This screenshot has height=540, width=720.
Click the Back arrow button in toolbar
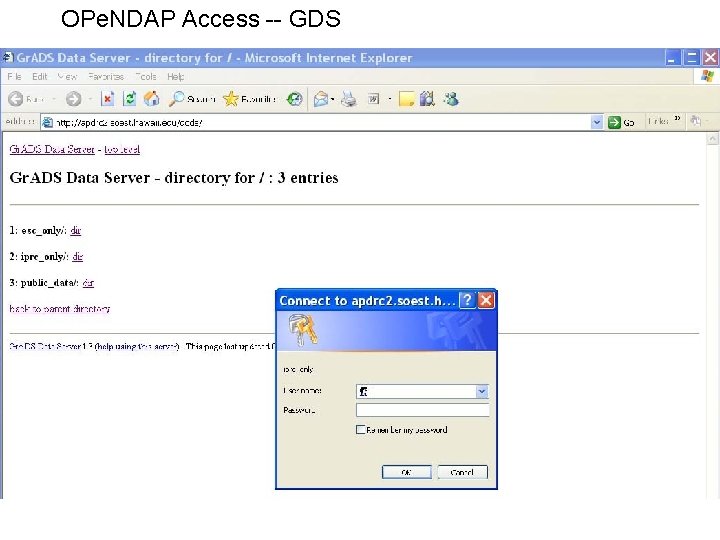click(16, 99)
